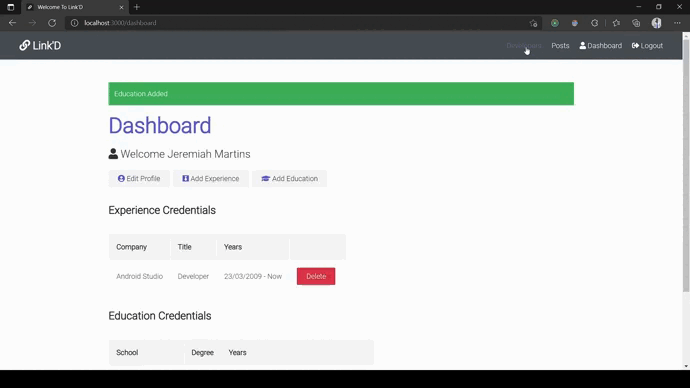The image size is (690, 388).
Task: Log out using the Logout link
Action: pyautogui.click(x=647, y=46)
